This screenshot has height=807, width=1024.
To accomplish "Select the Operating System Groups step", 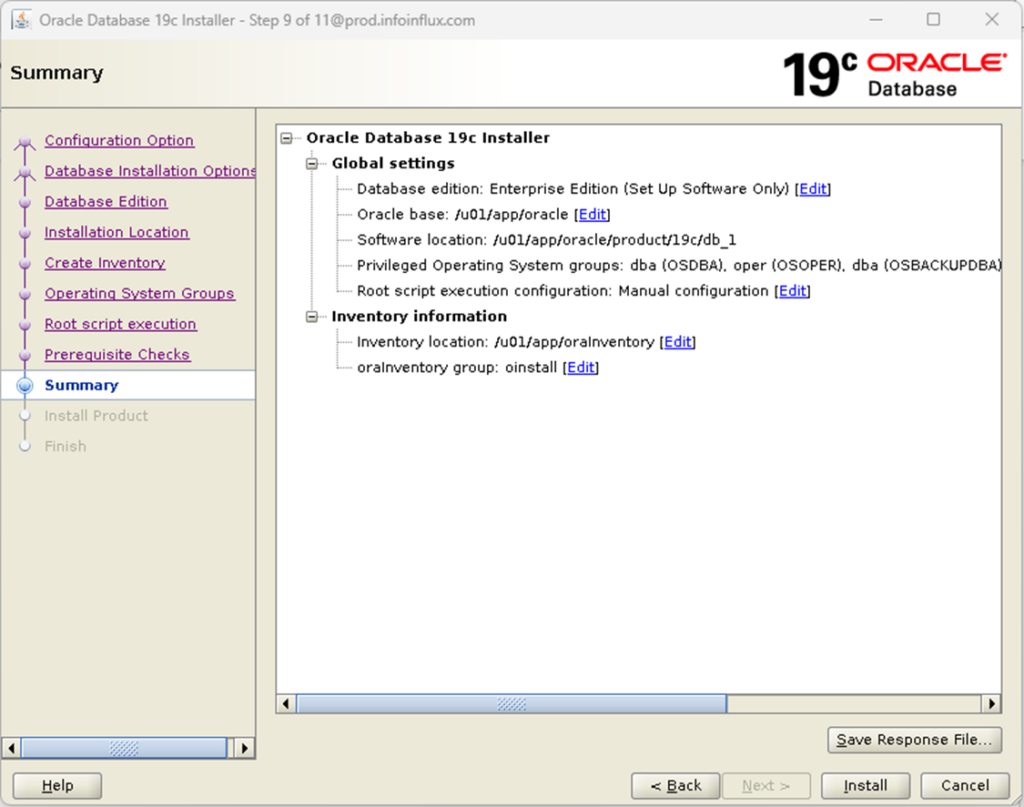I will pyautogui.click(x=140, y=293).
